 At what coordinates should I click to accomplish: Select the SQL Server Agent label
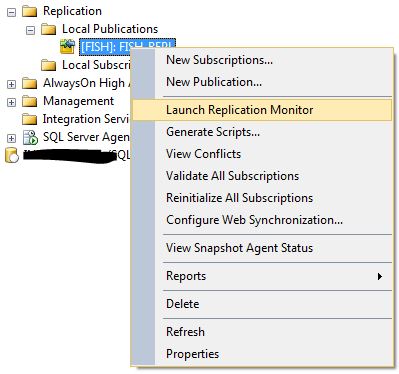(86, 137)
